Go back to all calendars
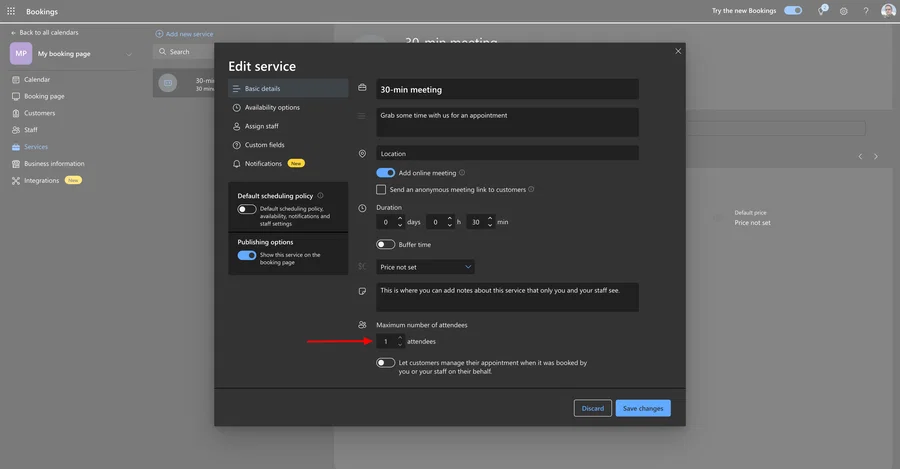This screenshot has height=469, width=900. click(x=44, y=33)
